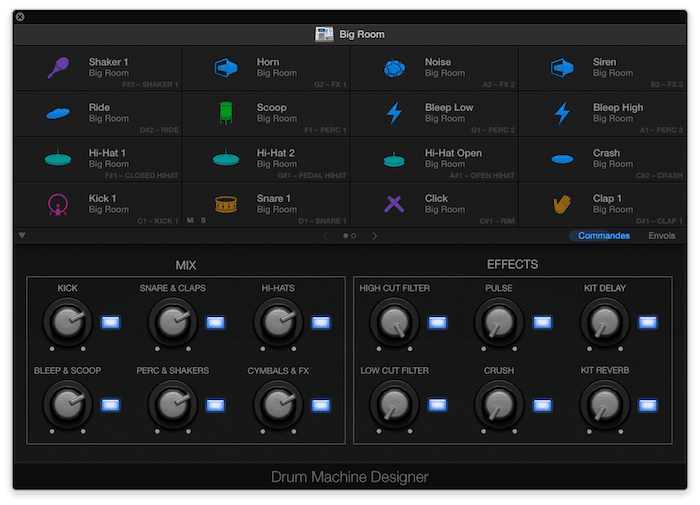
Task: Toggle the CYMBALS & FX mix button
Action: [x=321, y=405]
